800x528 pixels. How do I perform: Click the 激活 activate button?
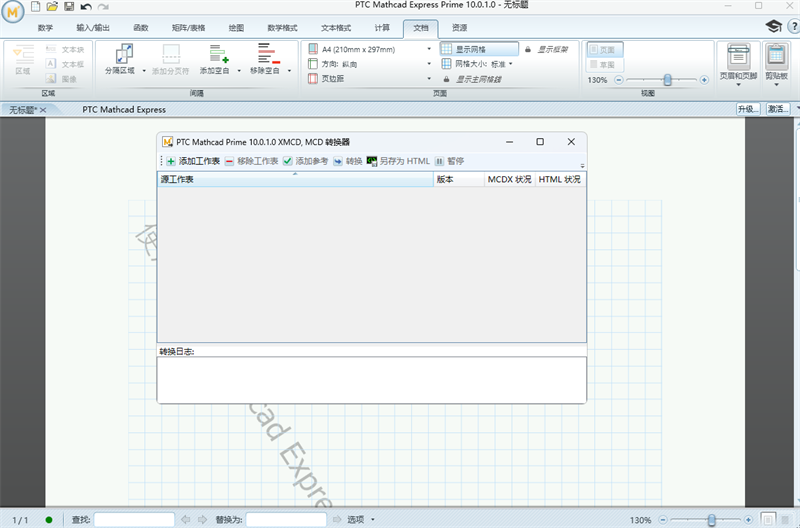point(778,109)
